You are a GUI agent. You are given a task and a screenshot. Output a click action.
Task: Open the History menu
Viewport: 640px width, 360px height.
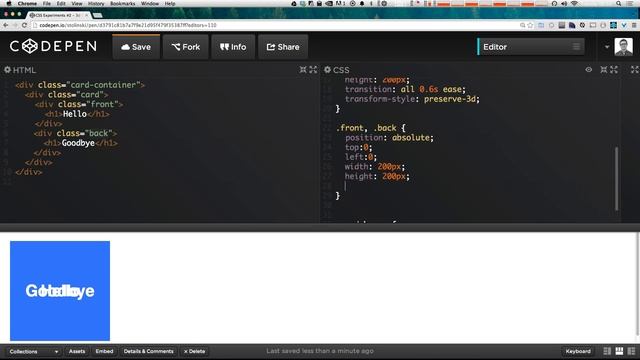pos(96,4)
